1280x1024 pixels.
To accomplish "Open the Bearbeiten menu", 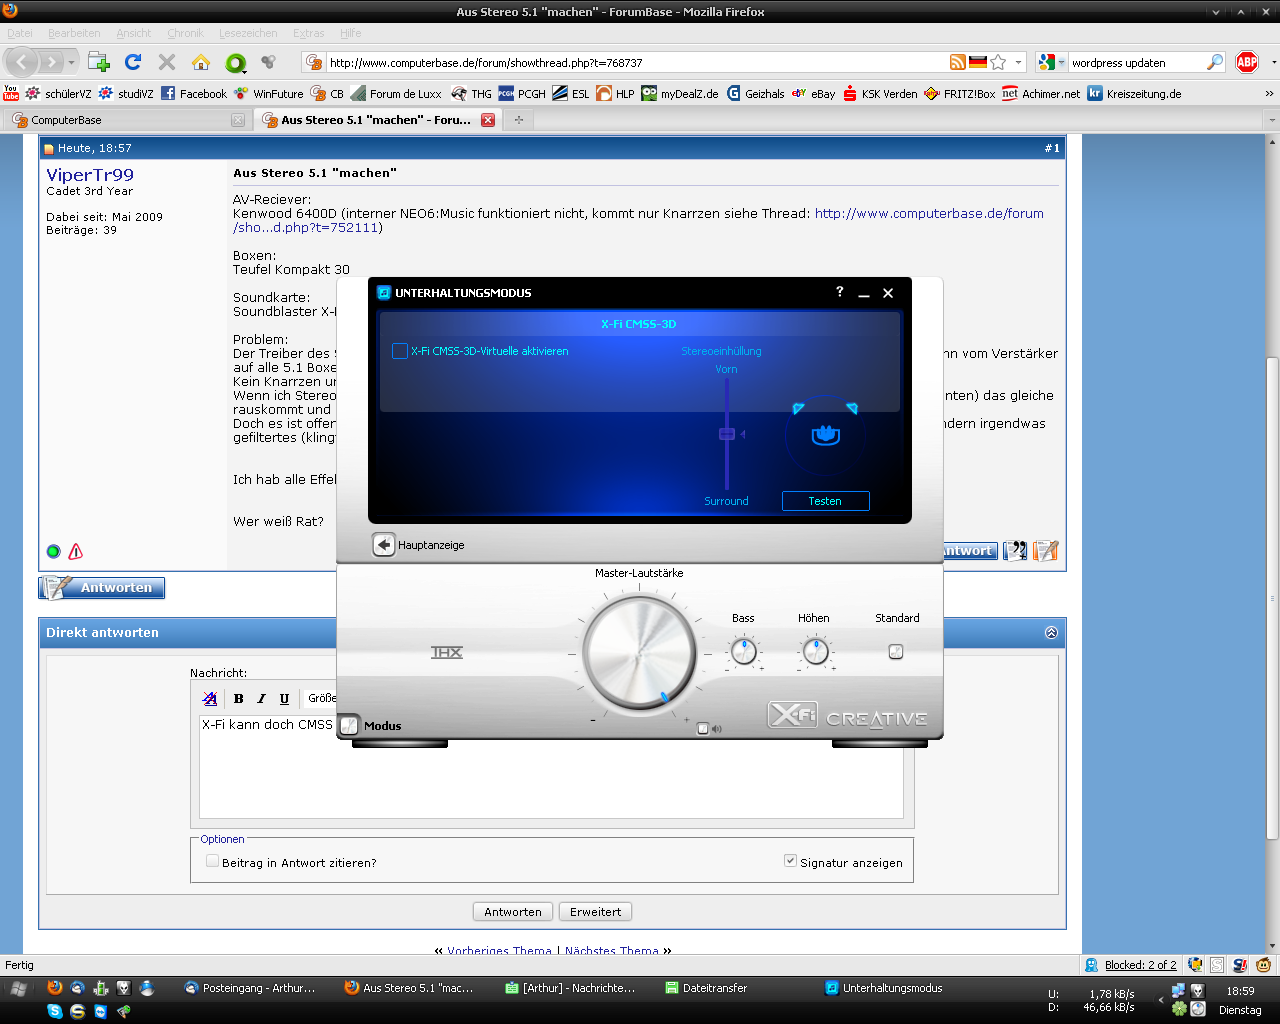I will [x=74, y=33].
